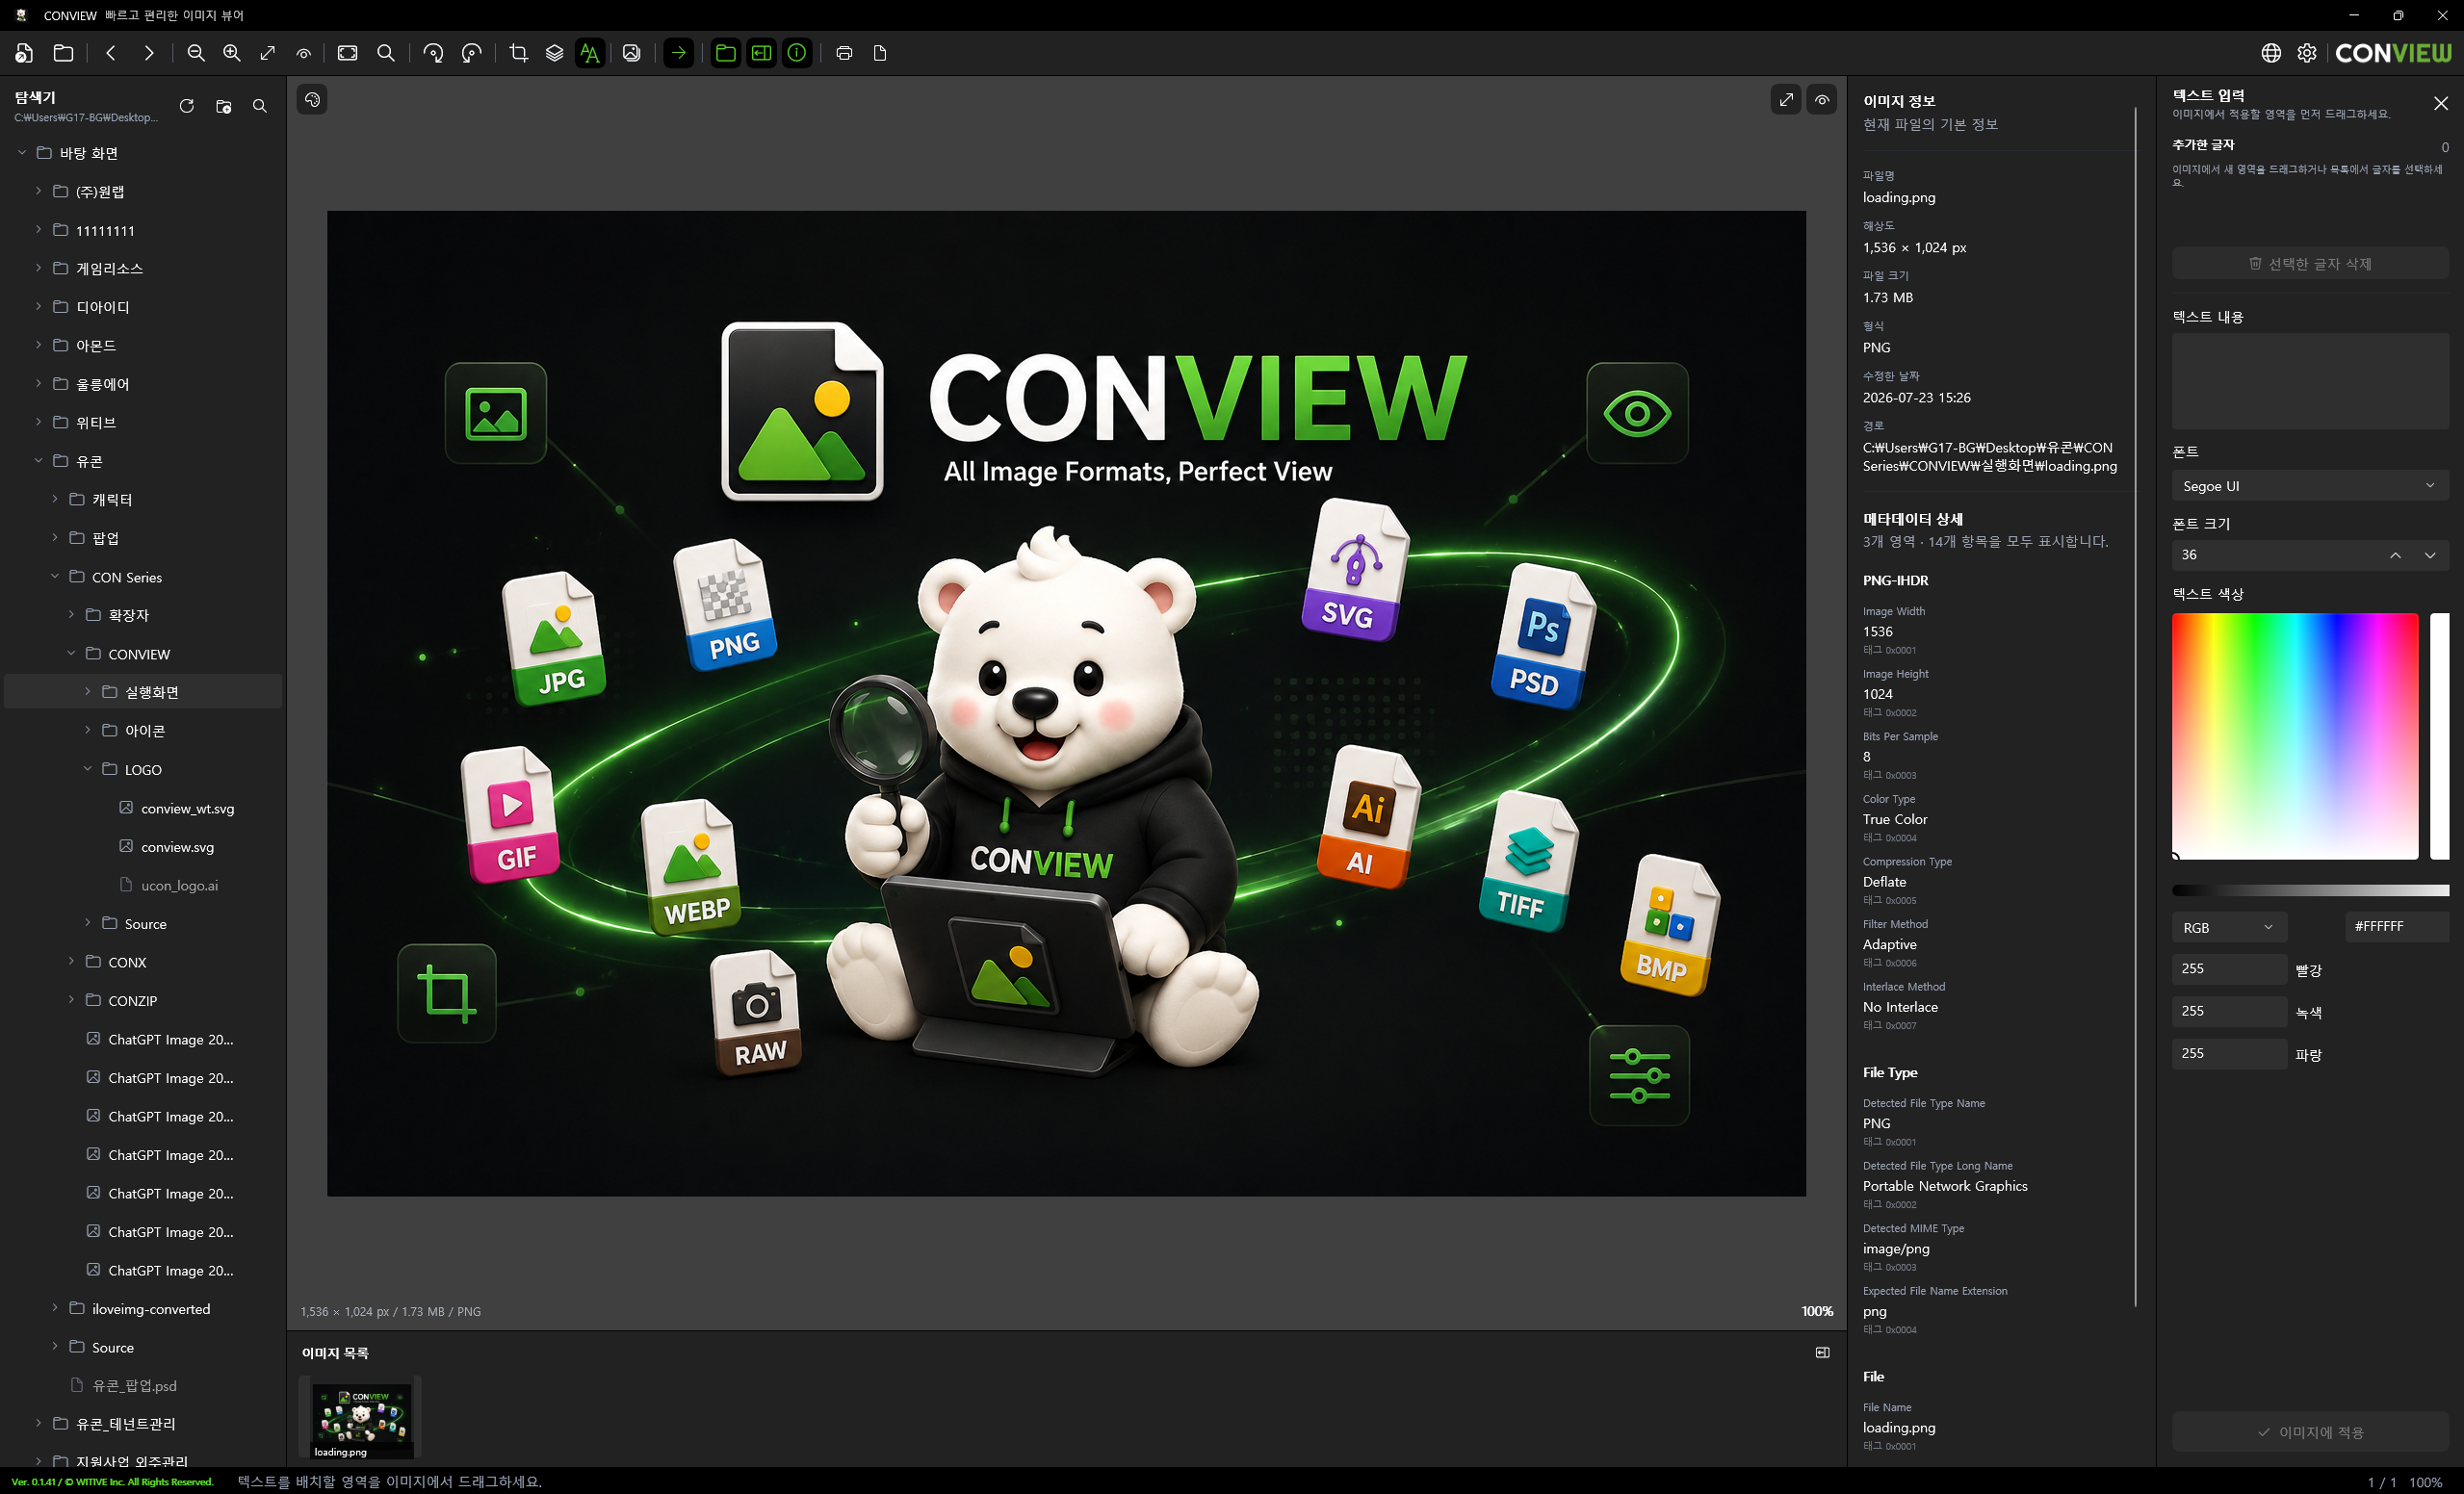
Task: Open the RGB color mode dropdown
Action: coord(2228,927)
